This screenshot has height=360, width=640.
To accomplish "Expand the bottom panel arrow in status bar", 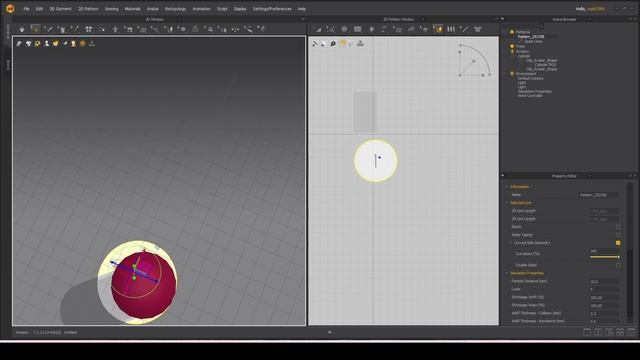I will [330, 332].
